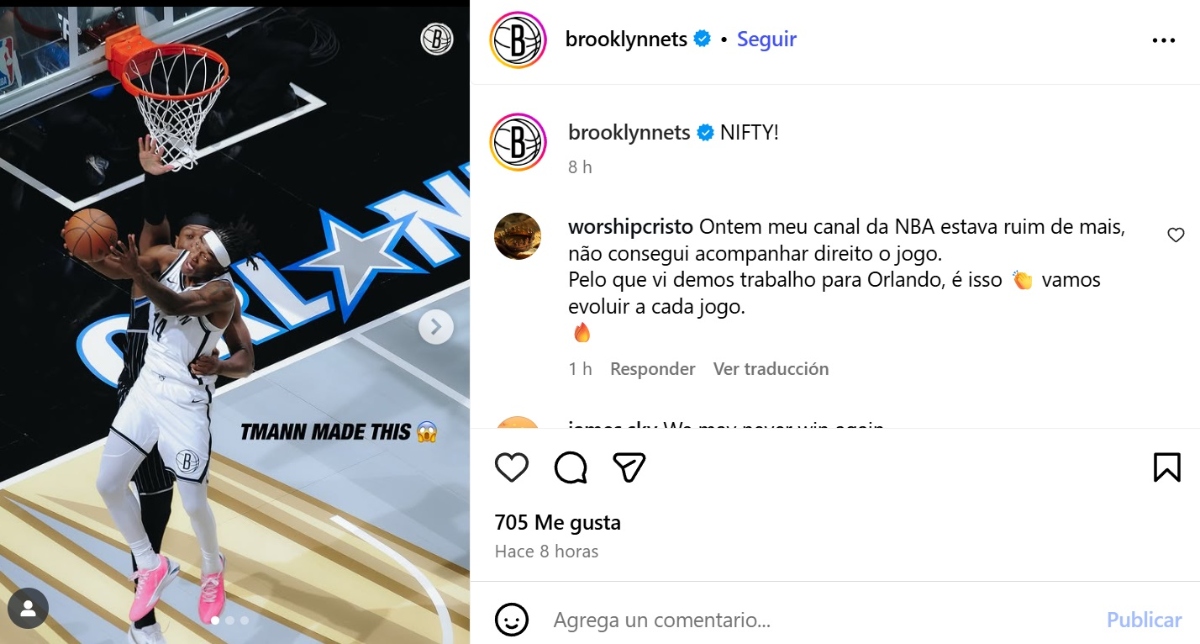This screenshot has height=644, width=1200.
Task: Go to next photo with carousel arrow
Action: pyautogui.click(x=436, y=326)
